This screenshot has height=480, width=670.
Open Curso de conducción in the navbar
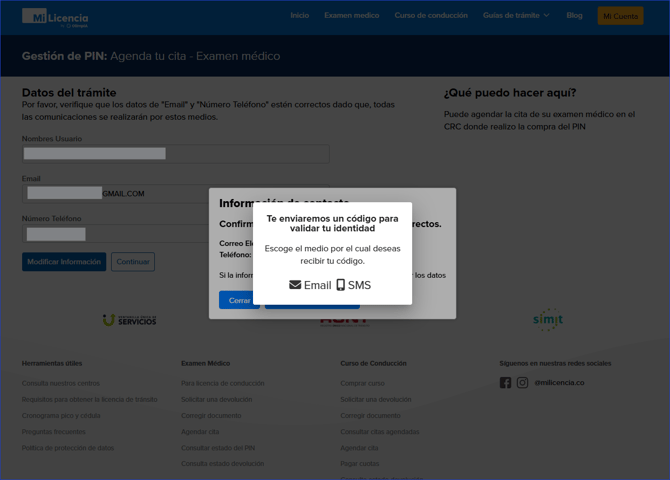click(430, 16)
